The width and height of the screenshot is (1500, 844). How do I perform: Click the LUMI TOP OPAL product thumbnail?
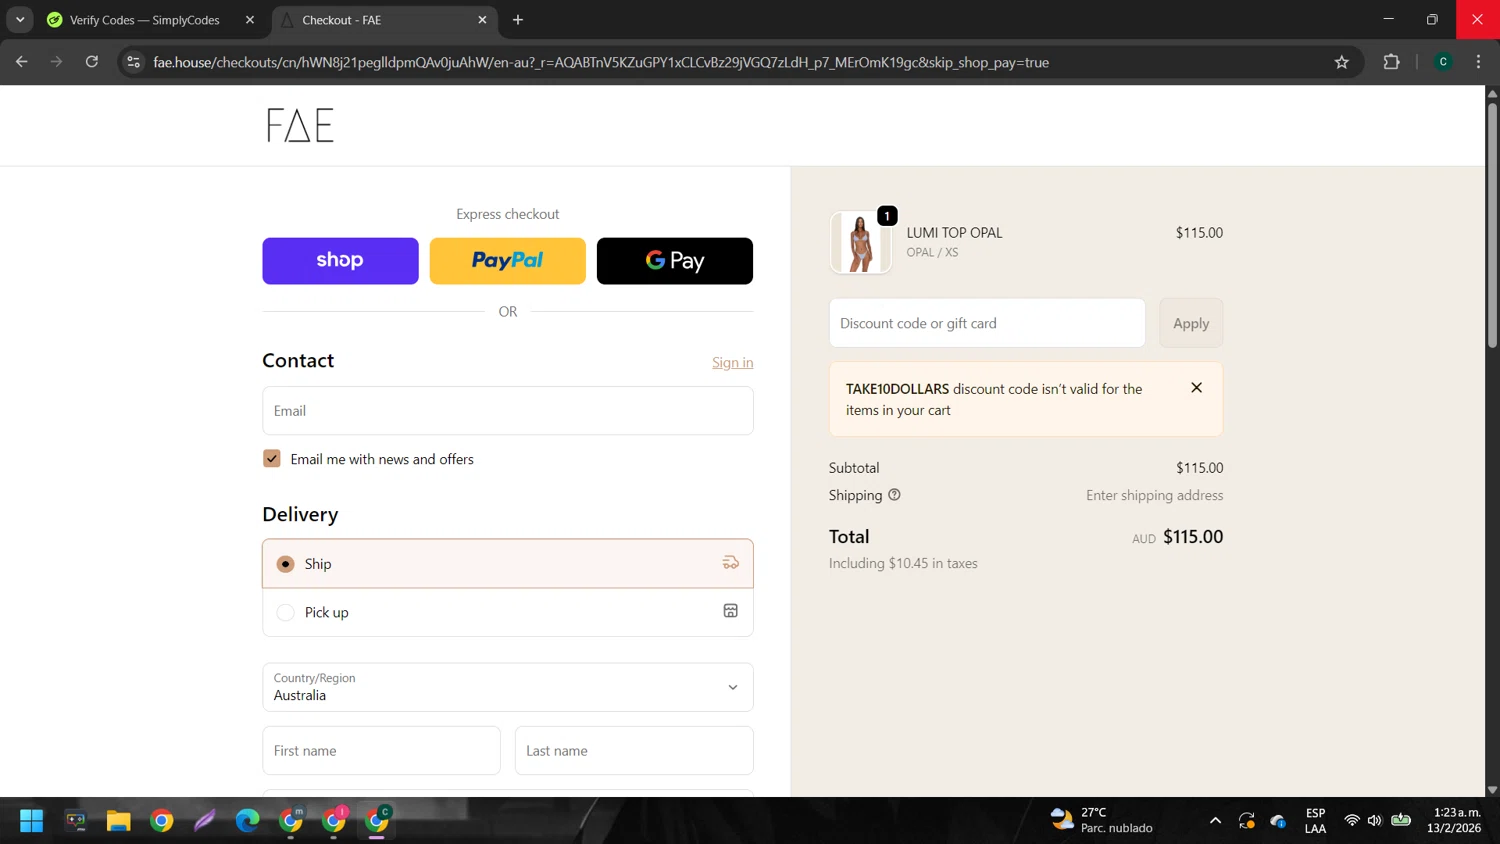point(860,242)
